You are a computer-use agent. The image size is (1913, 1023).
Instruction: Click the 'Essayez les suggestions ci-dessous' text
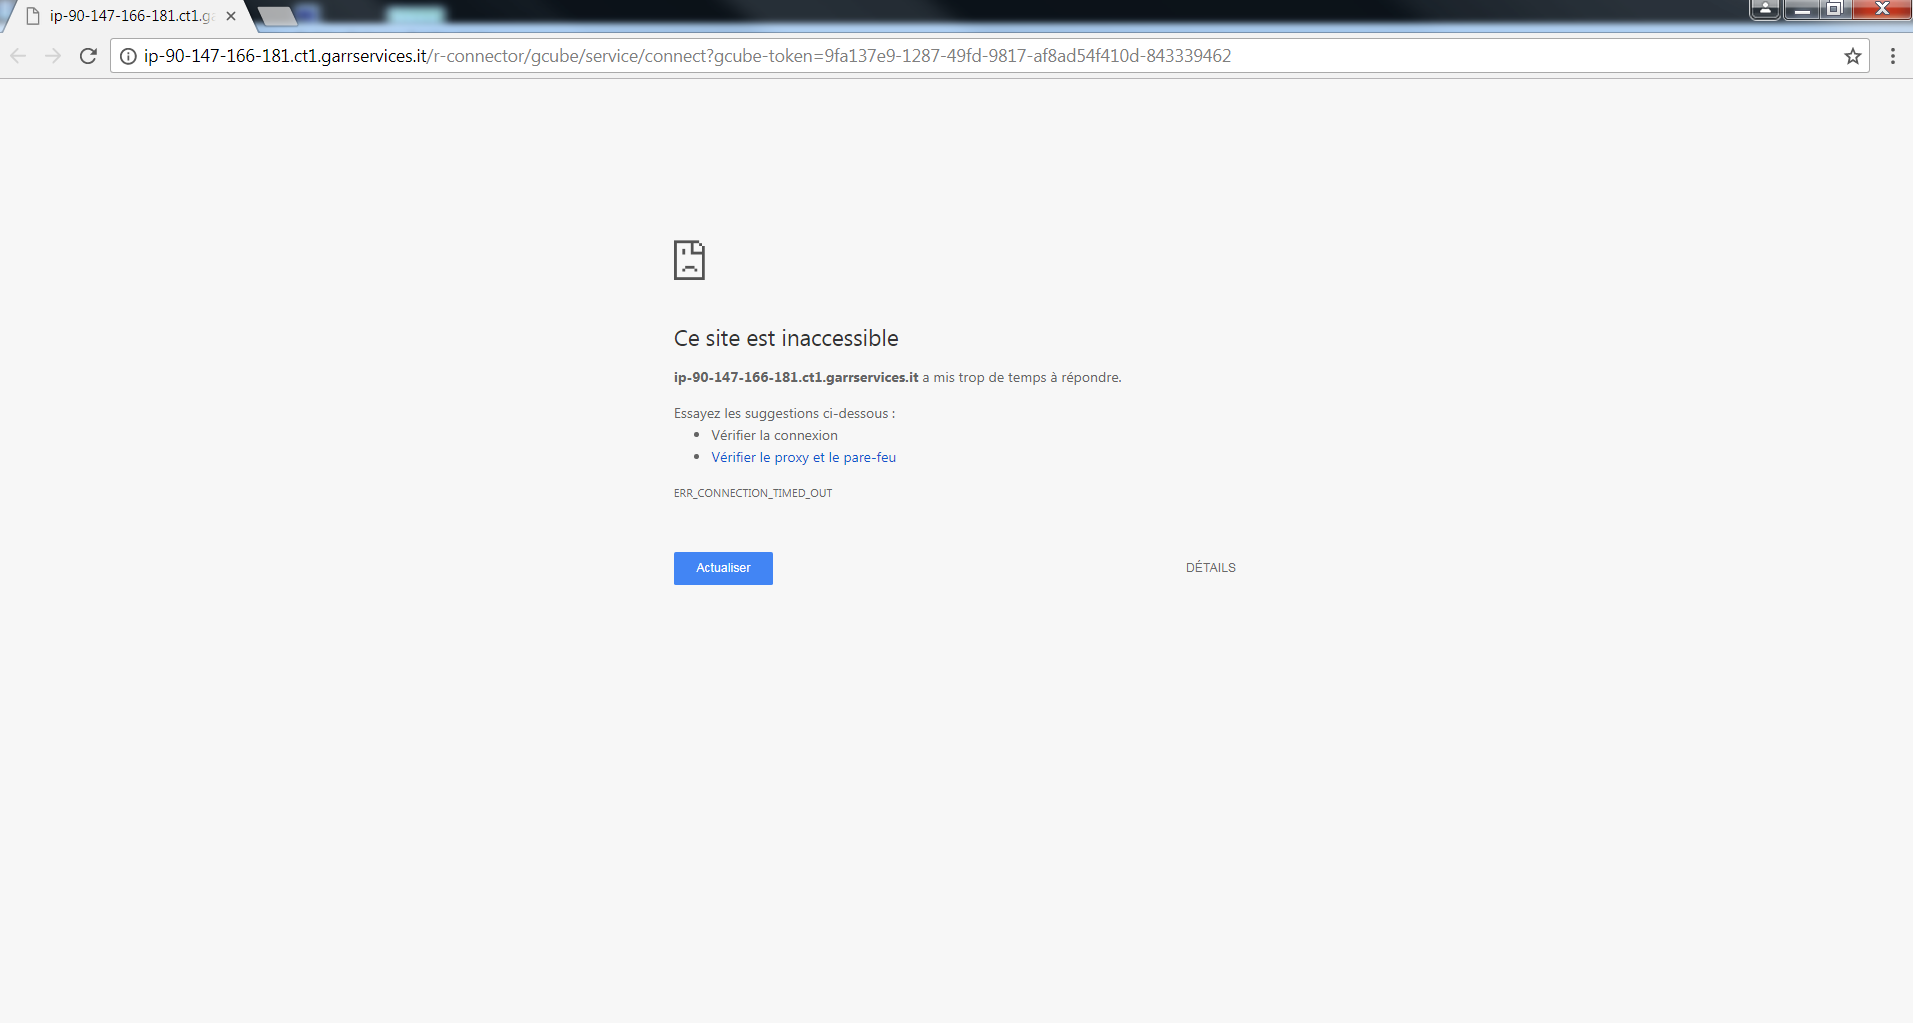pos(784,413)
